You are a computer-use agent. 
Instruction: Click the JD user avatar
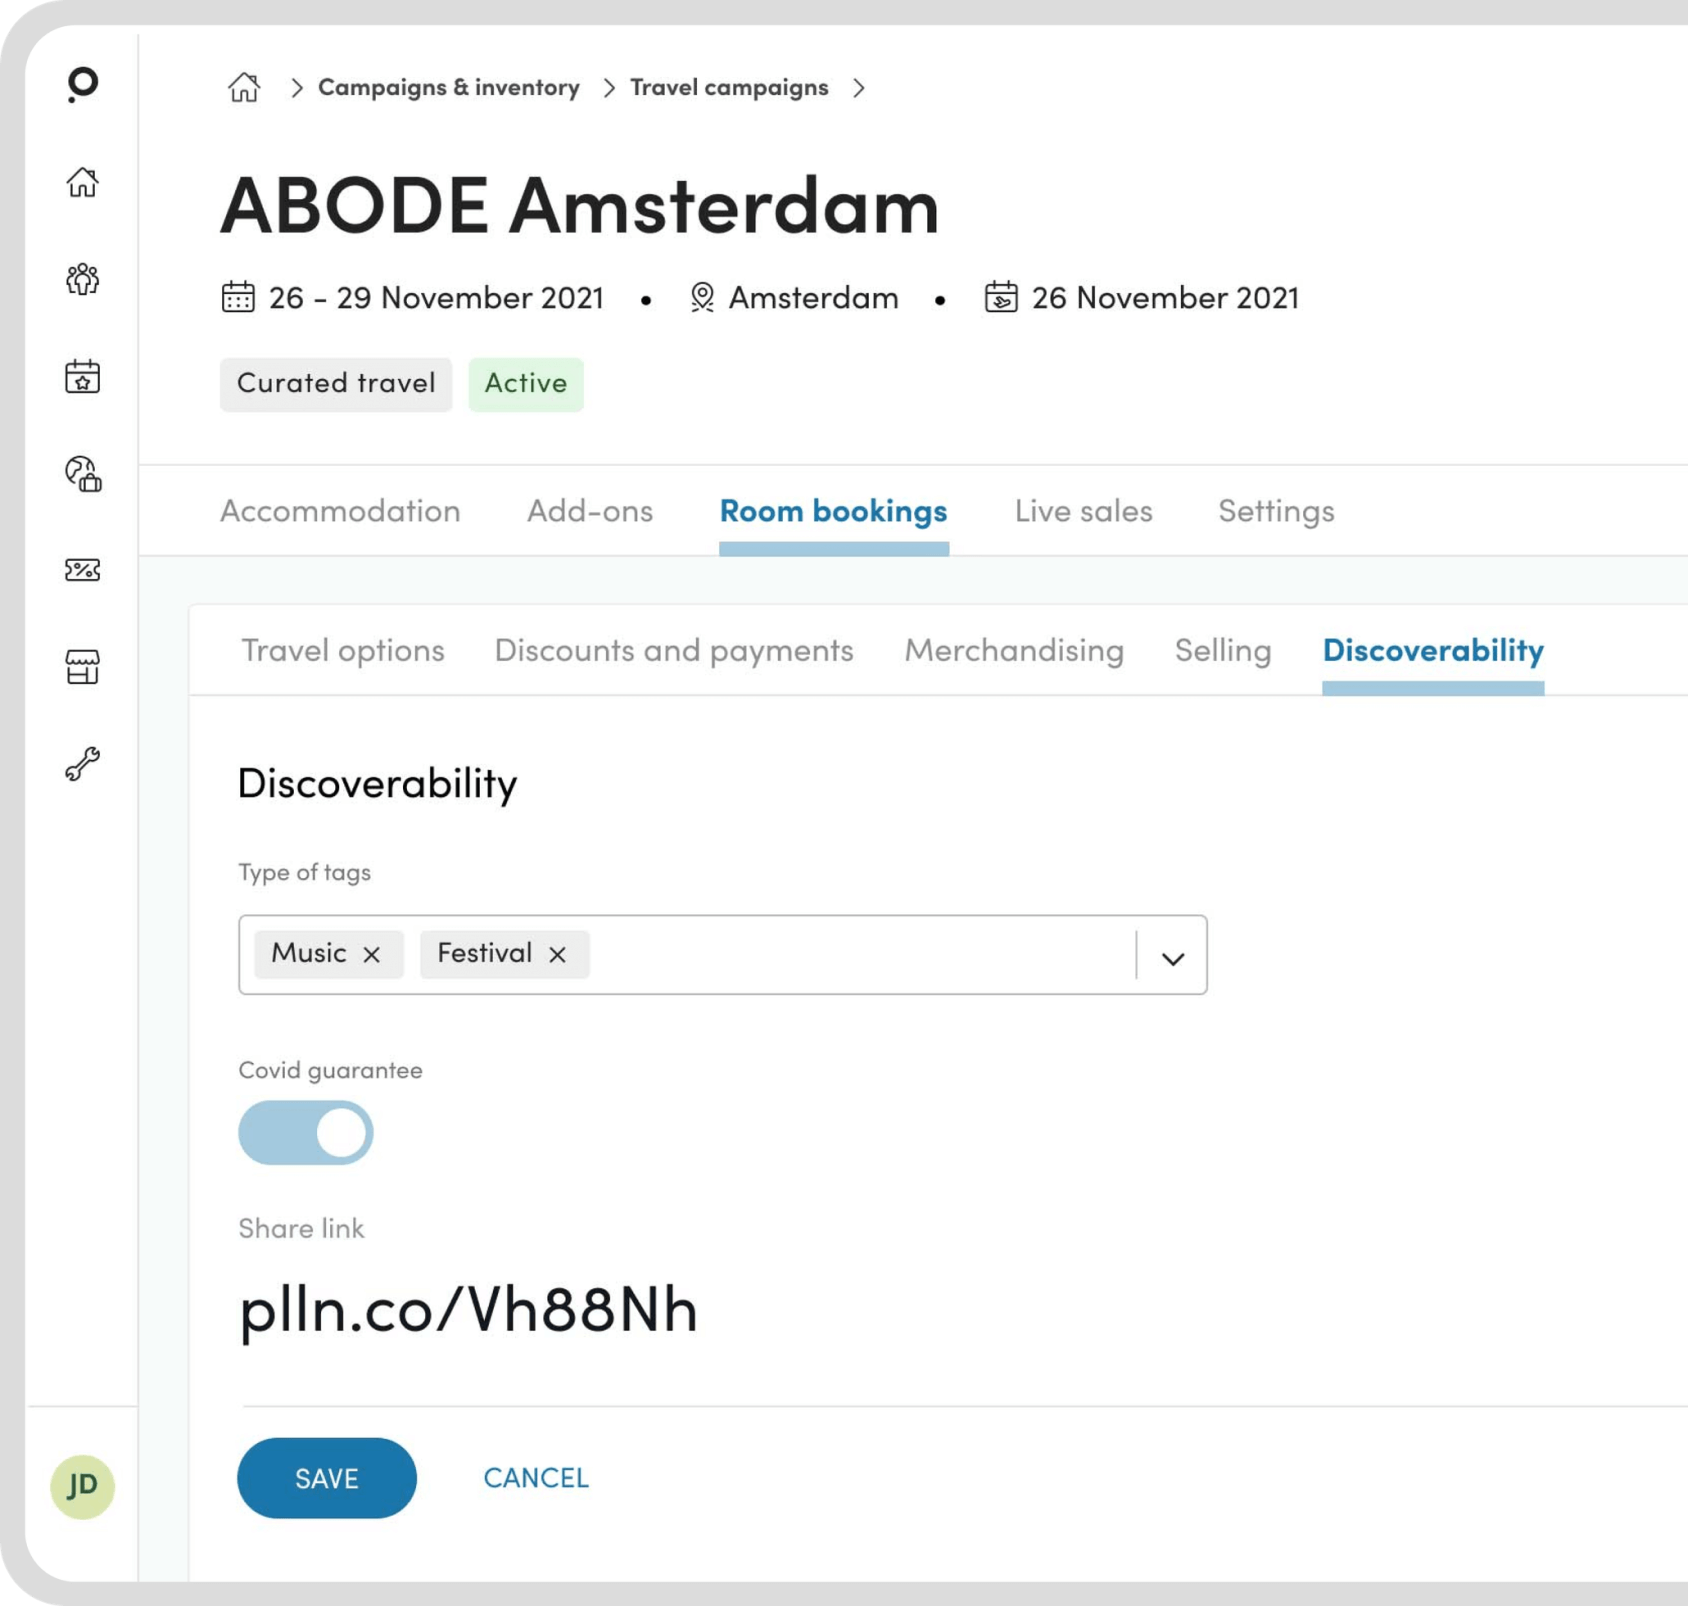(82, 1486)
